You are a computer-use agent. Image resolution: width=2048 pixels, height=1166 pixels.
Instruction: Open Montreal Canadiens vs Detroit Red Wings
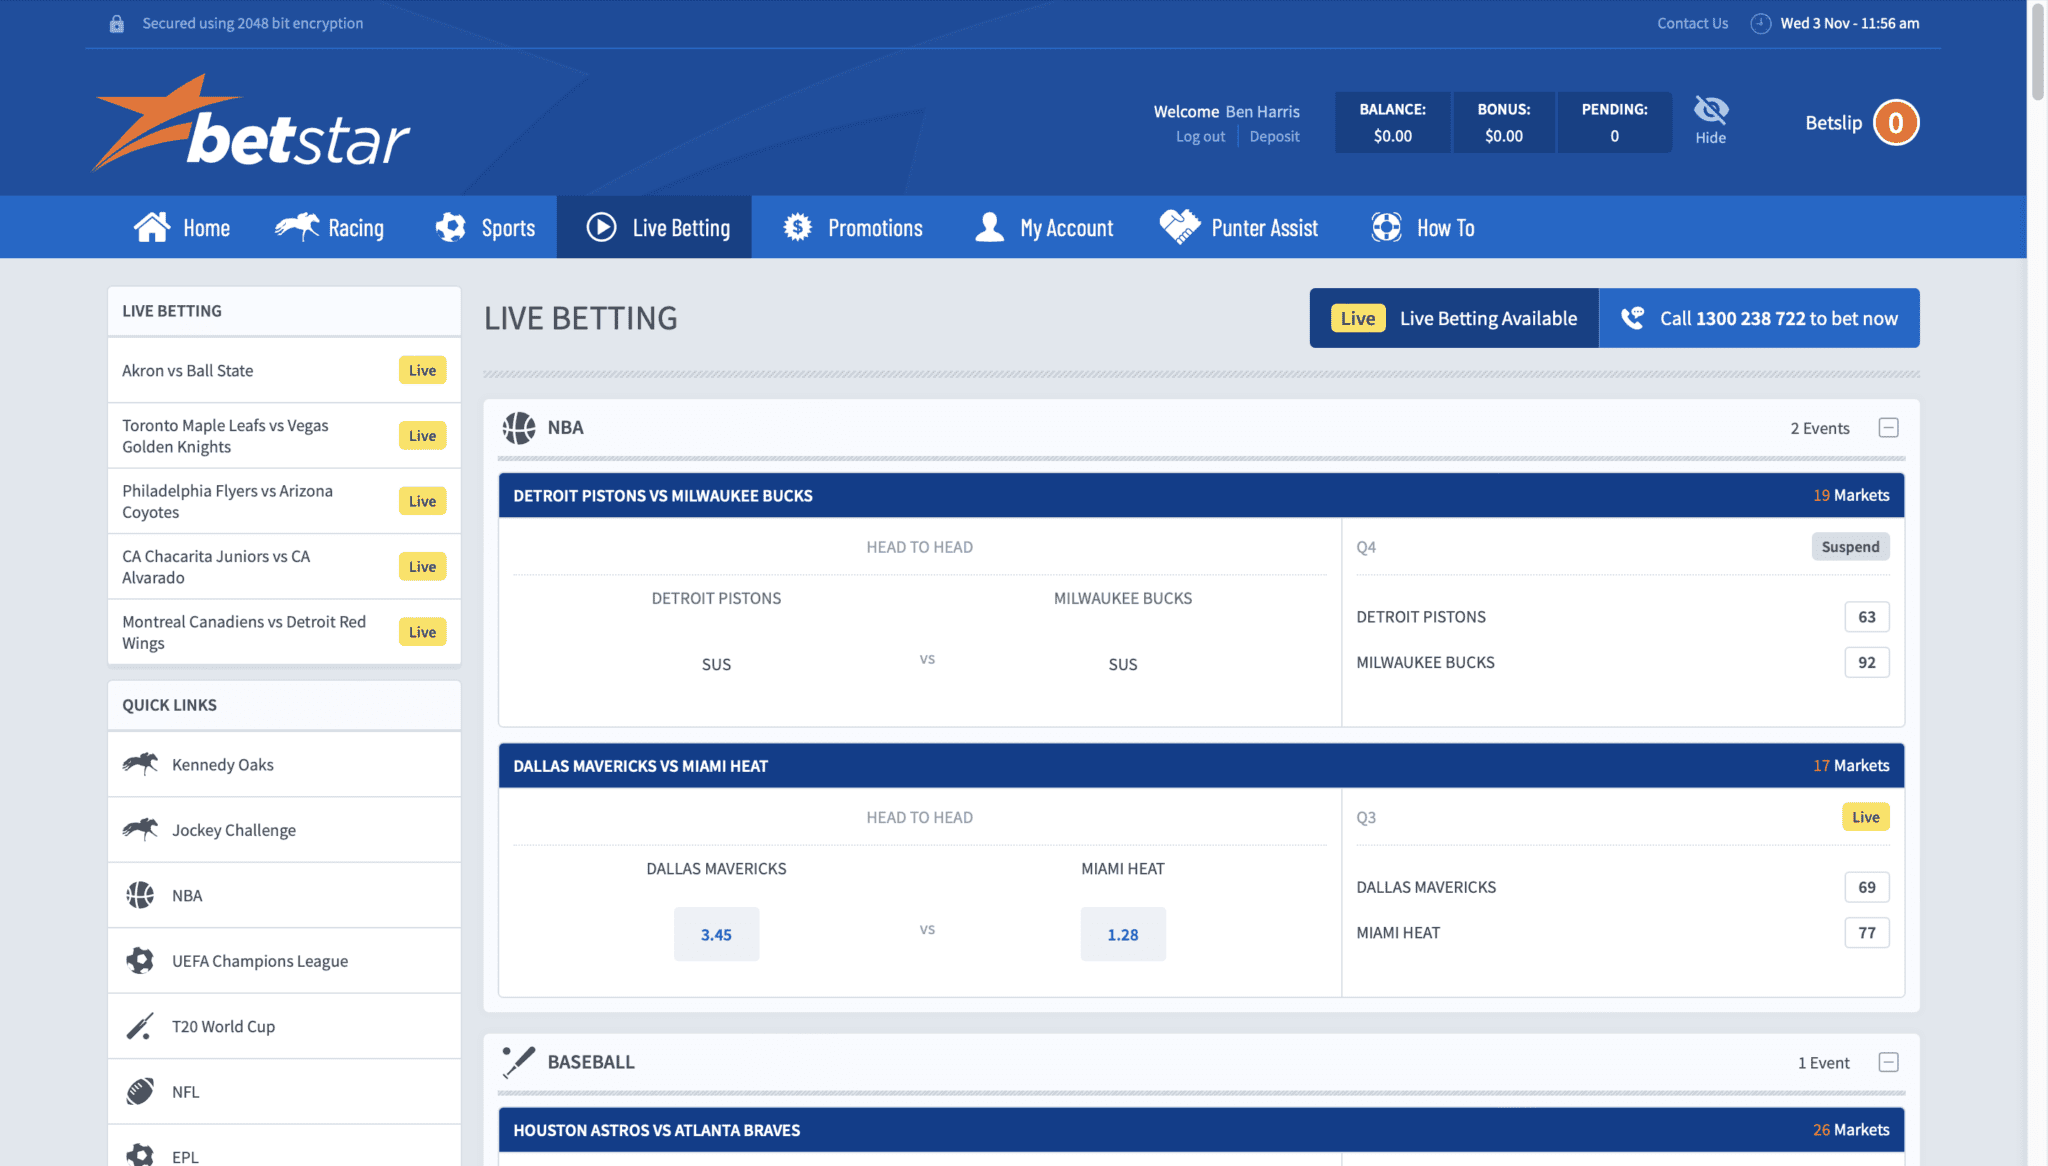tap(284, 632)
